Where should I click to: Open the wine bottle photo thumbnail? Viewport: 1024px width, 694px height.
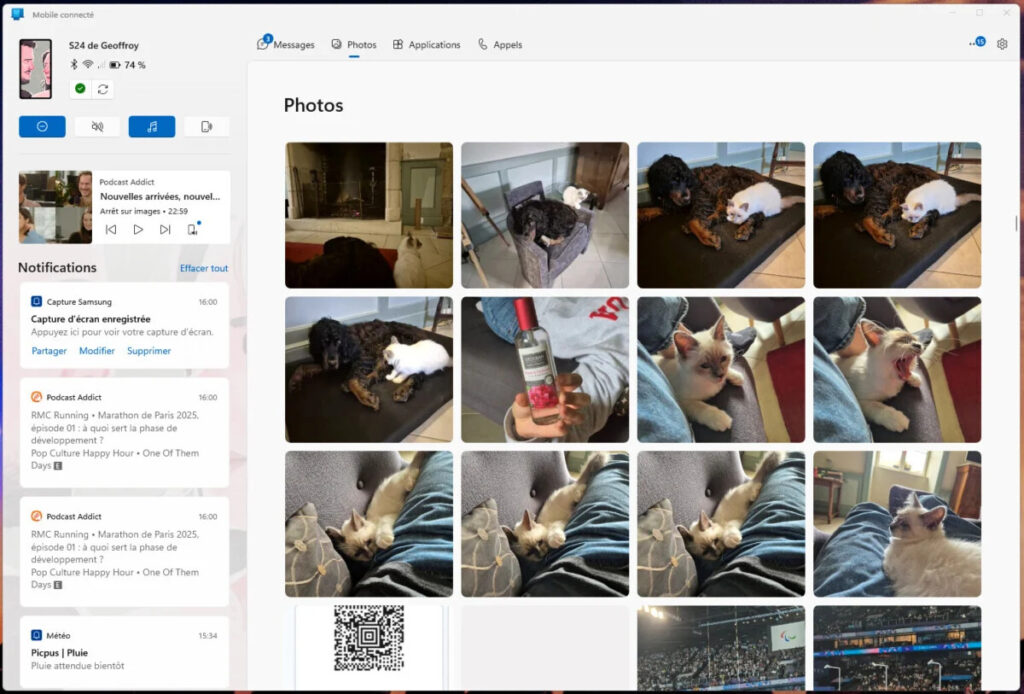point(545,369)
